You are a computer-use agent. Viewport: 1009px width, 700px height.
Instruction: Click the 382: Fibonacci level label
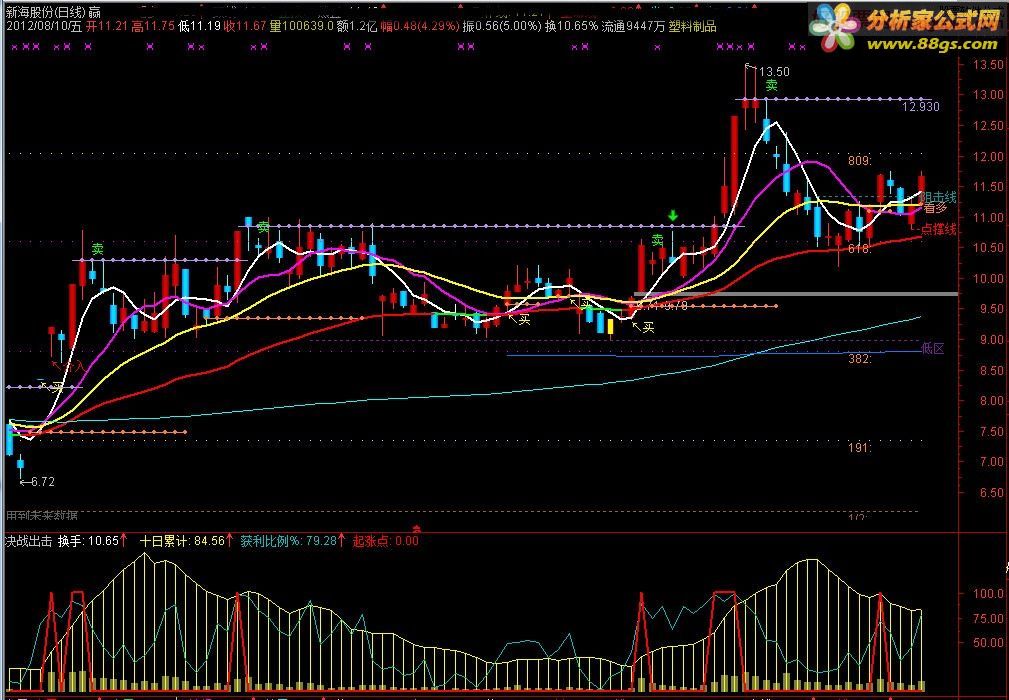(x=860, y=359)
